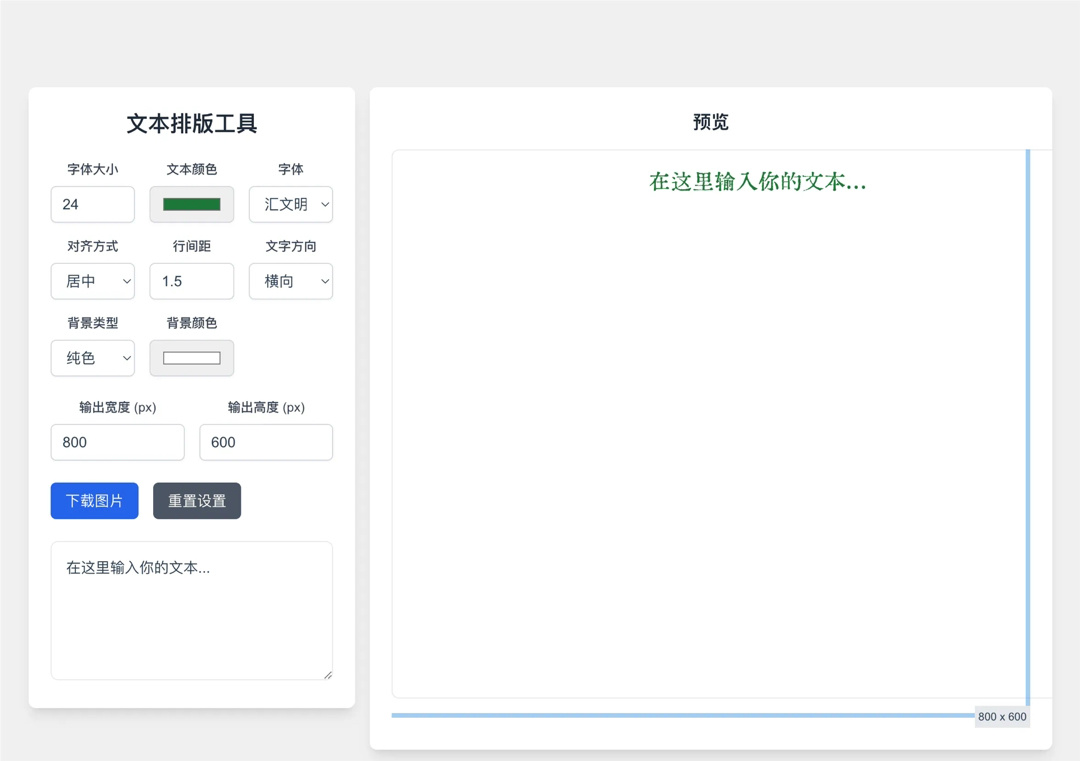
Task: Click the 文本排版工具 heading
Action: coord(191,124)
